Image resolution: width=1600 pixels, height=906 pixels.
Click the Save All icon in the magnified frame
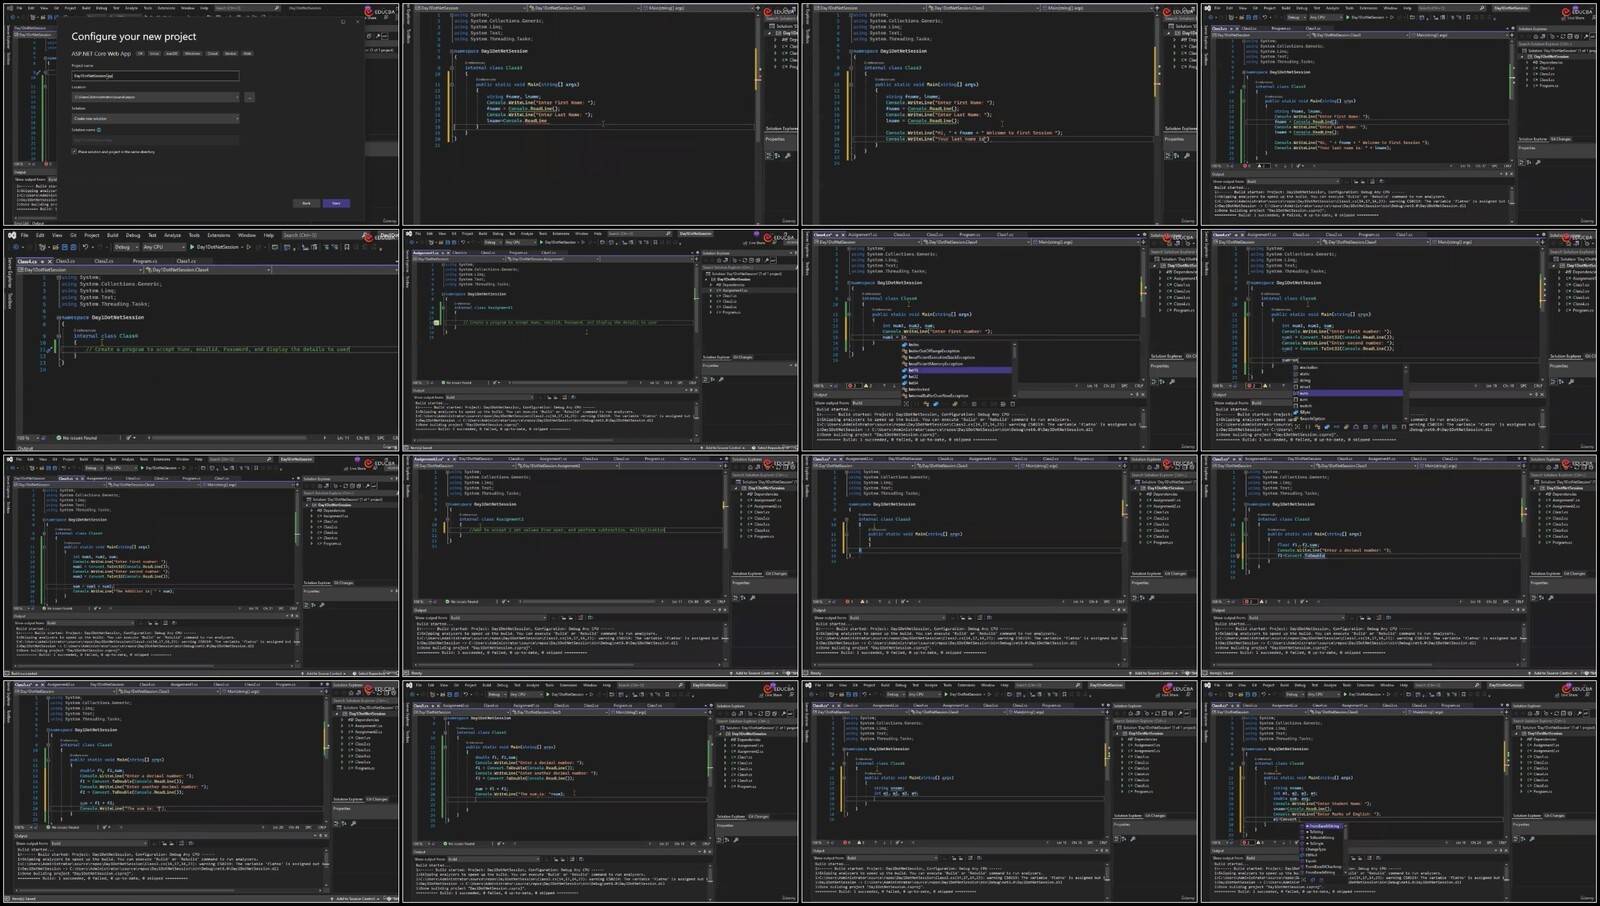click(x=74, y=247)
